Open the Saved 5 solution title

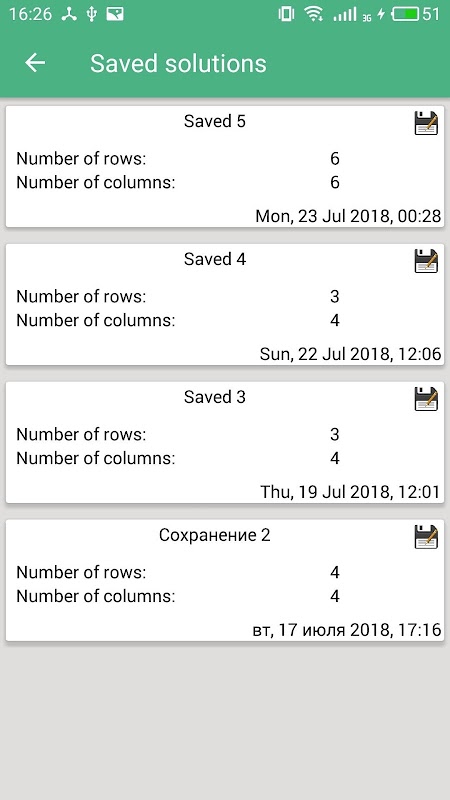(x=215, y=121)
